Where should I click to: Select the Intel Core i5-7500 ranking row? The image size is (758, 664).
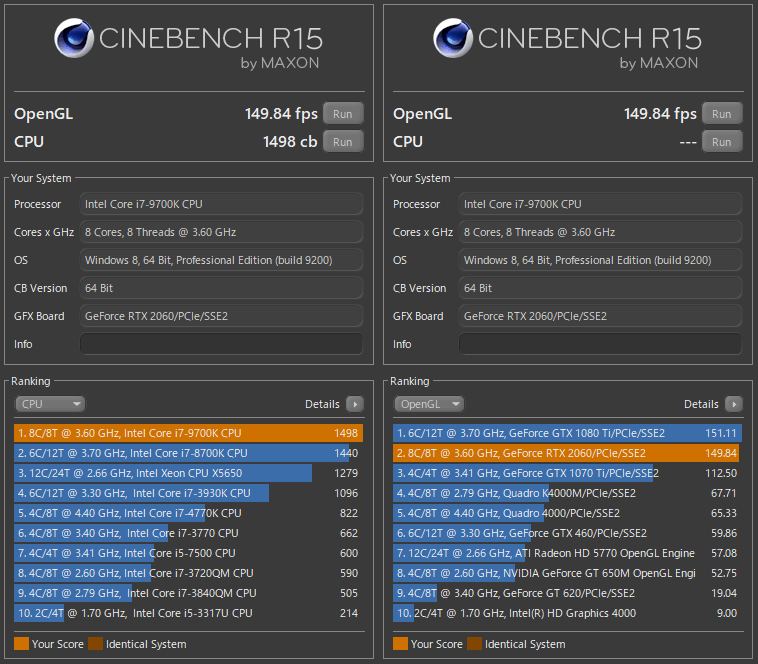[189, 553]
